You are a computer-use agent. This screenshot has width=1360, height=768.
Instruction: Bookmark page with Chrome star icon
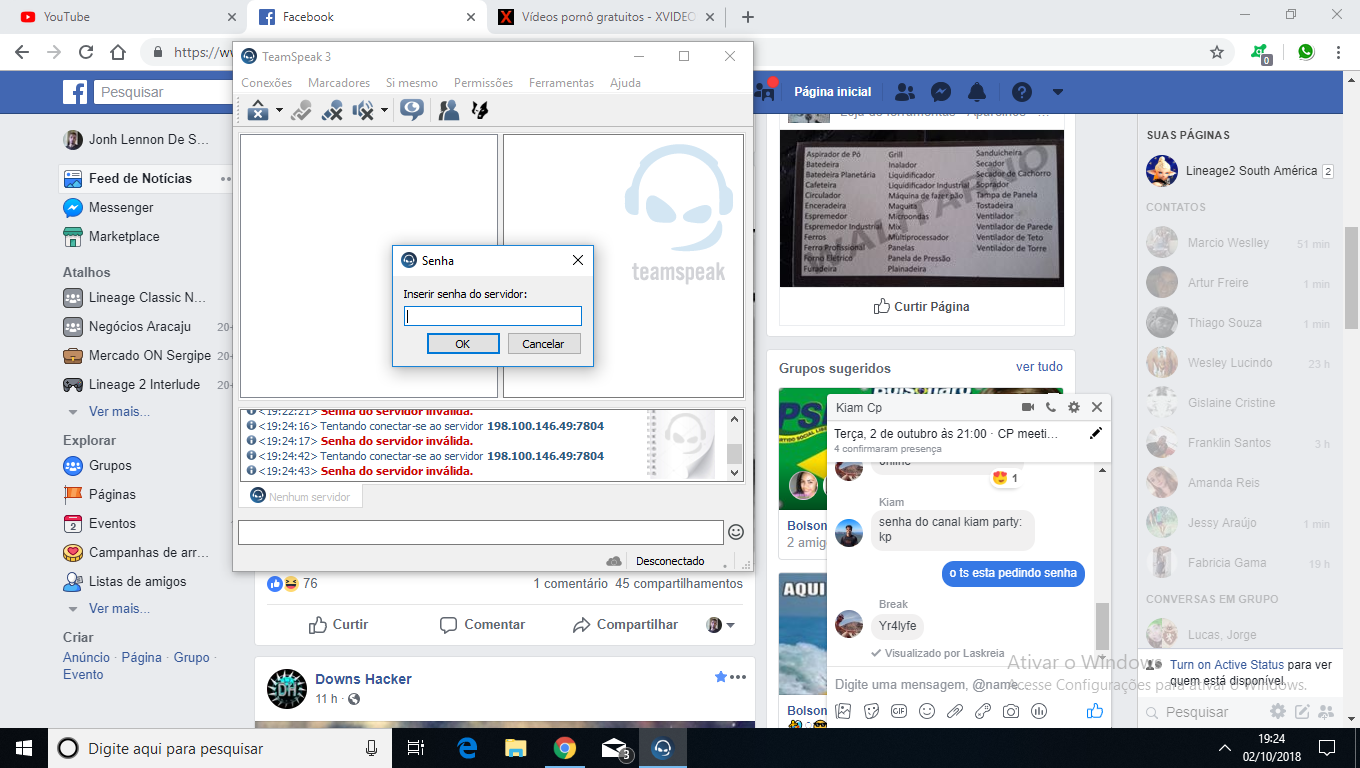point(1216,52)
